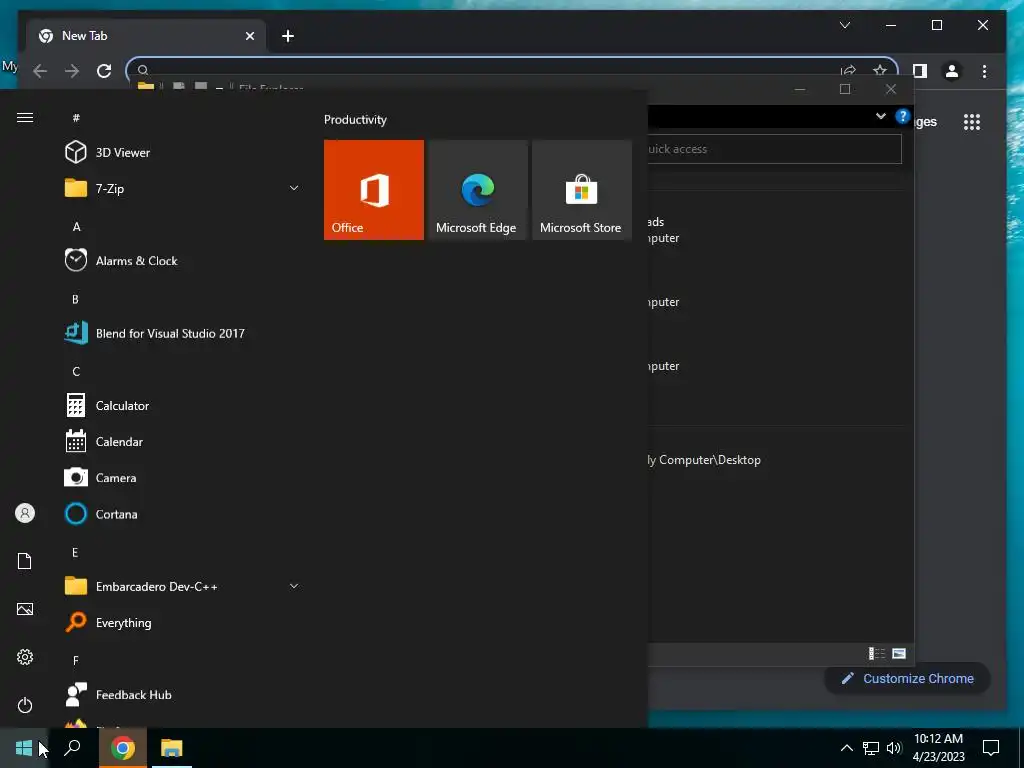Expand the Start menu hamburger navigation
Screen dimensions: 1024x768
pyautogui.click(x=25, y=118)
